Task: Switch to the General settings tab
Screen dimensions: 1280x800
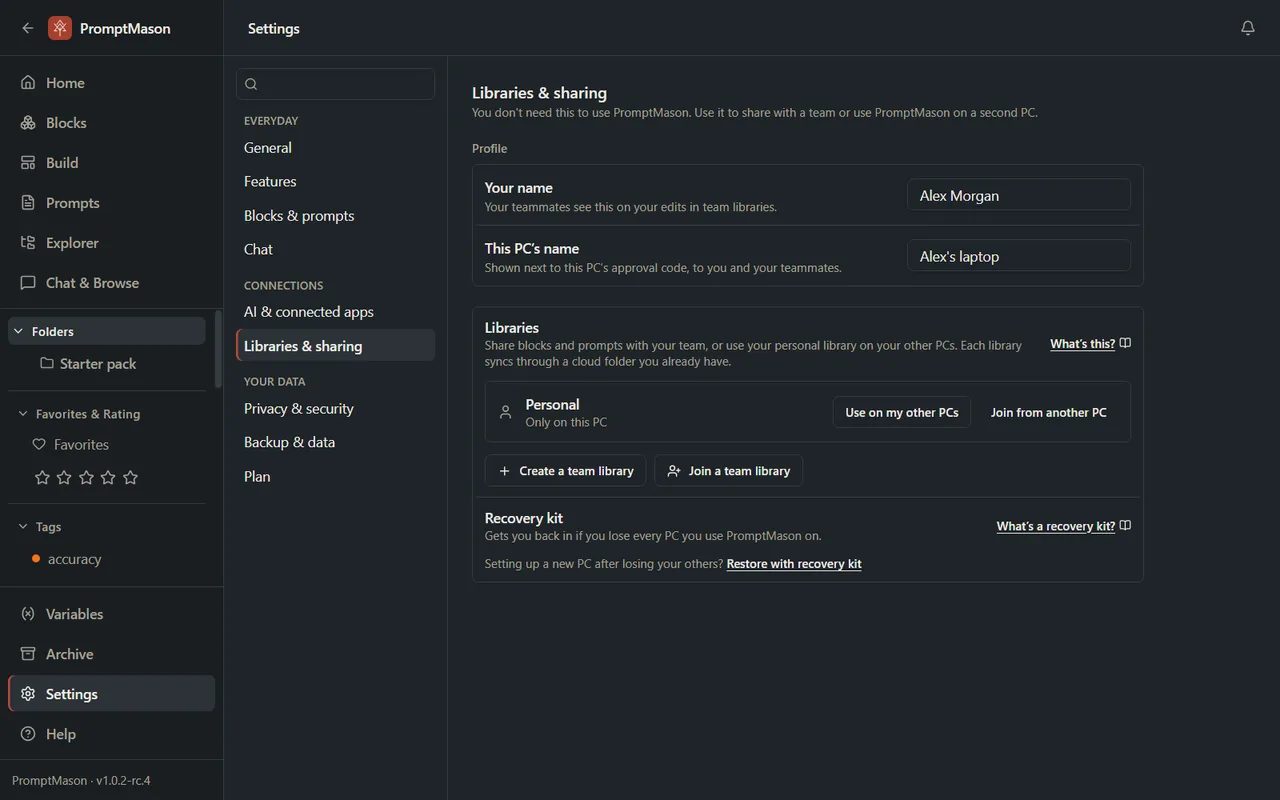Action: coord(335,148)
